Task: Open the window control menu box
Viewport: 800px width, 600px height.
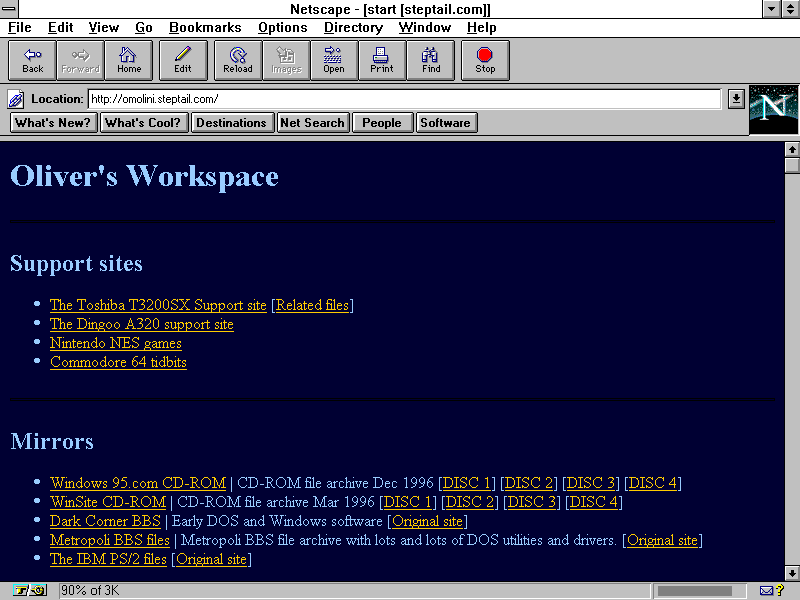Action: pos(10,9)
